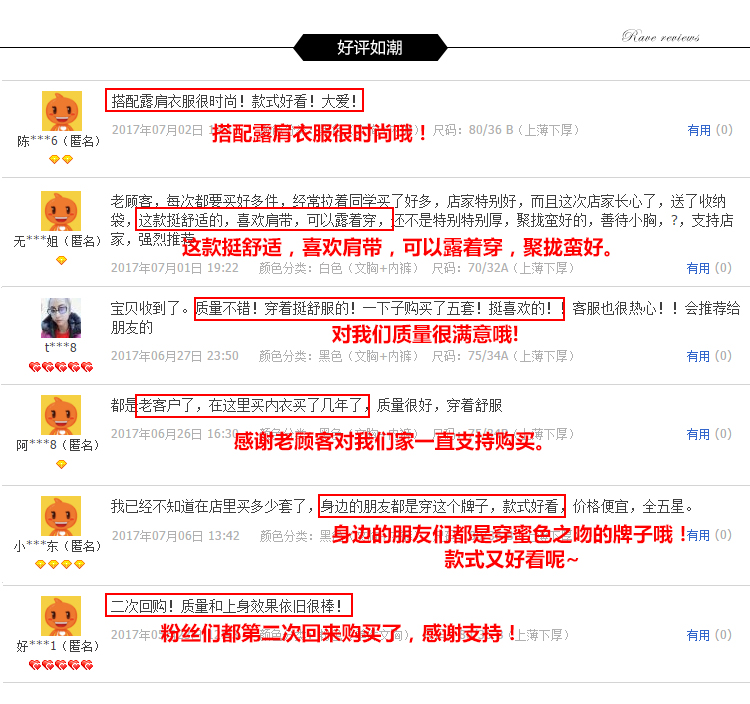
Task: Mark 陈***6 review as 有用
Action: coord(710,130)
